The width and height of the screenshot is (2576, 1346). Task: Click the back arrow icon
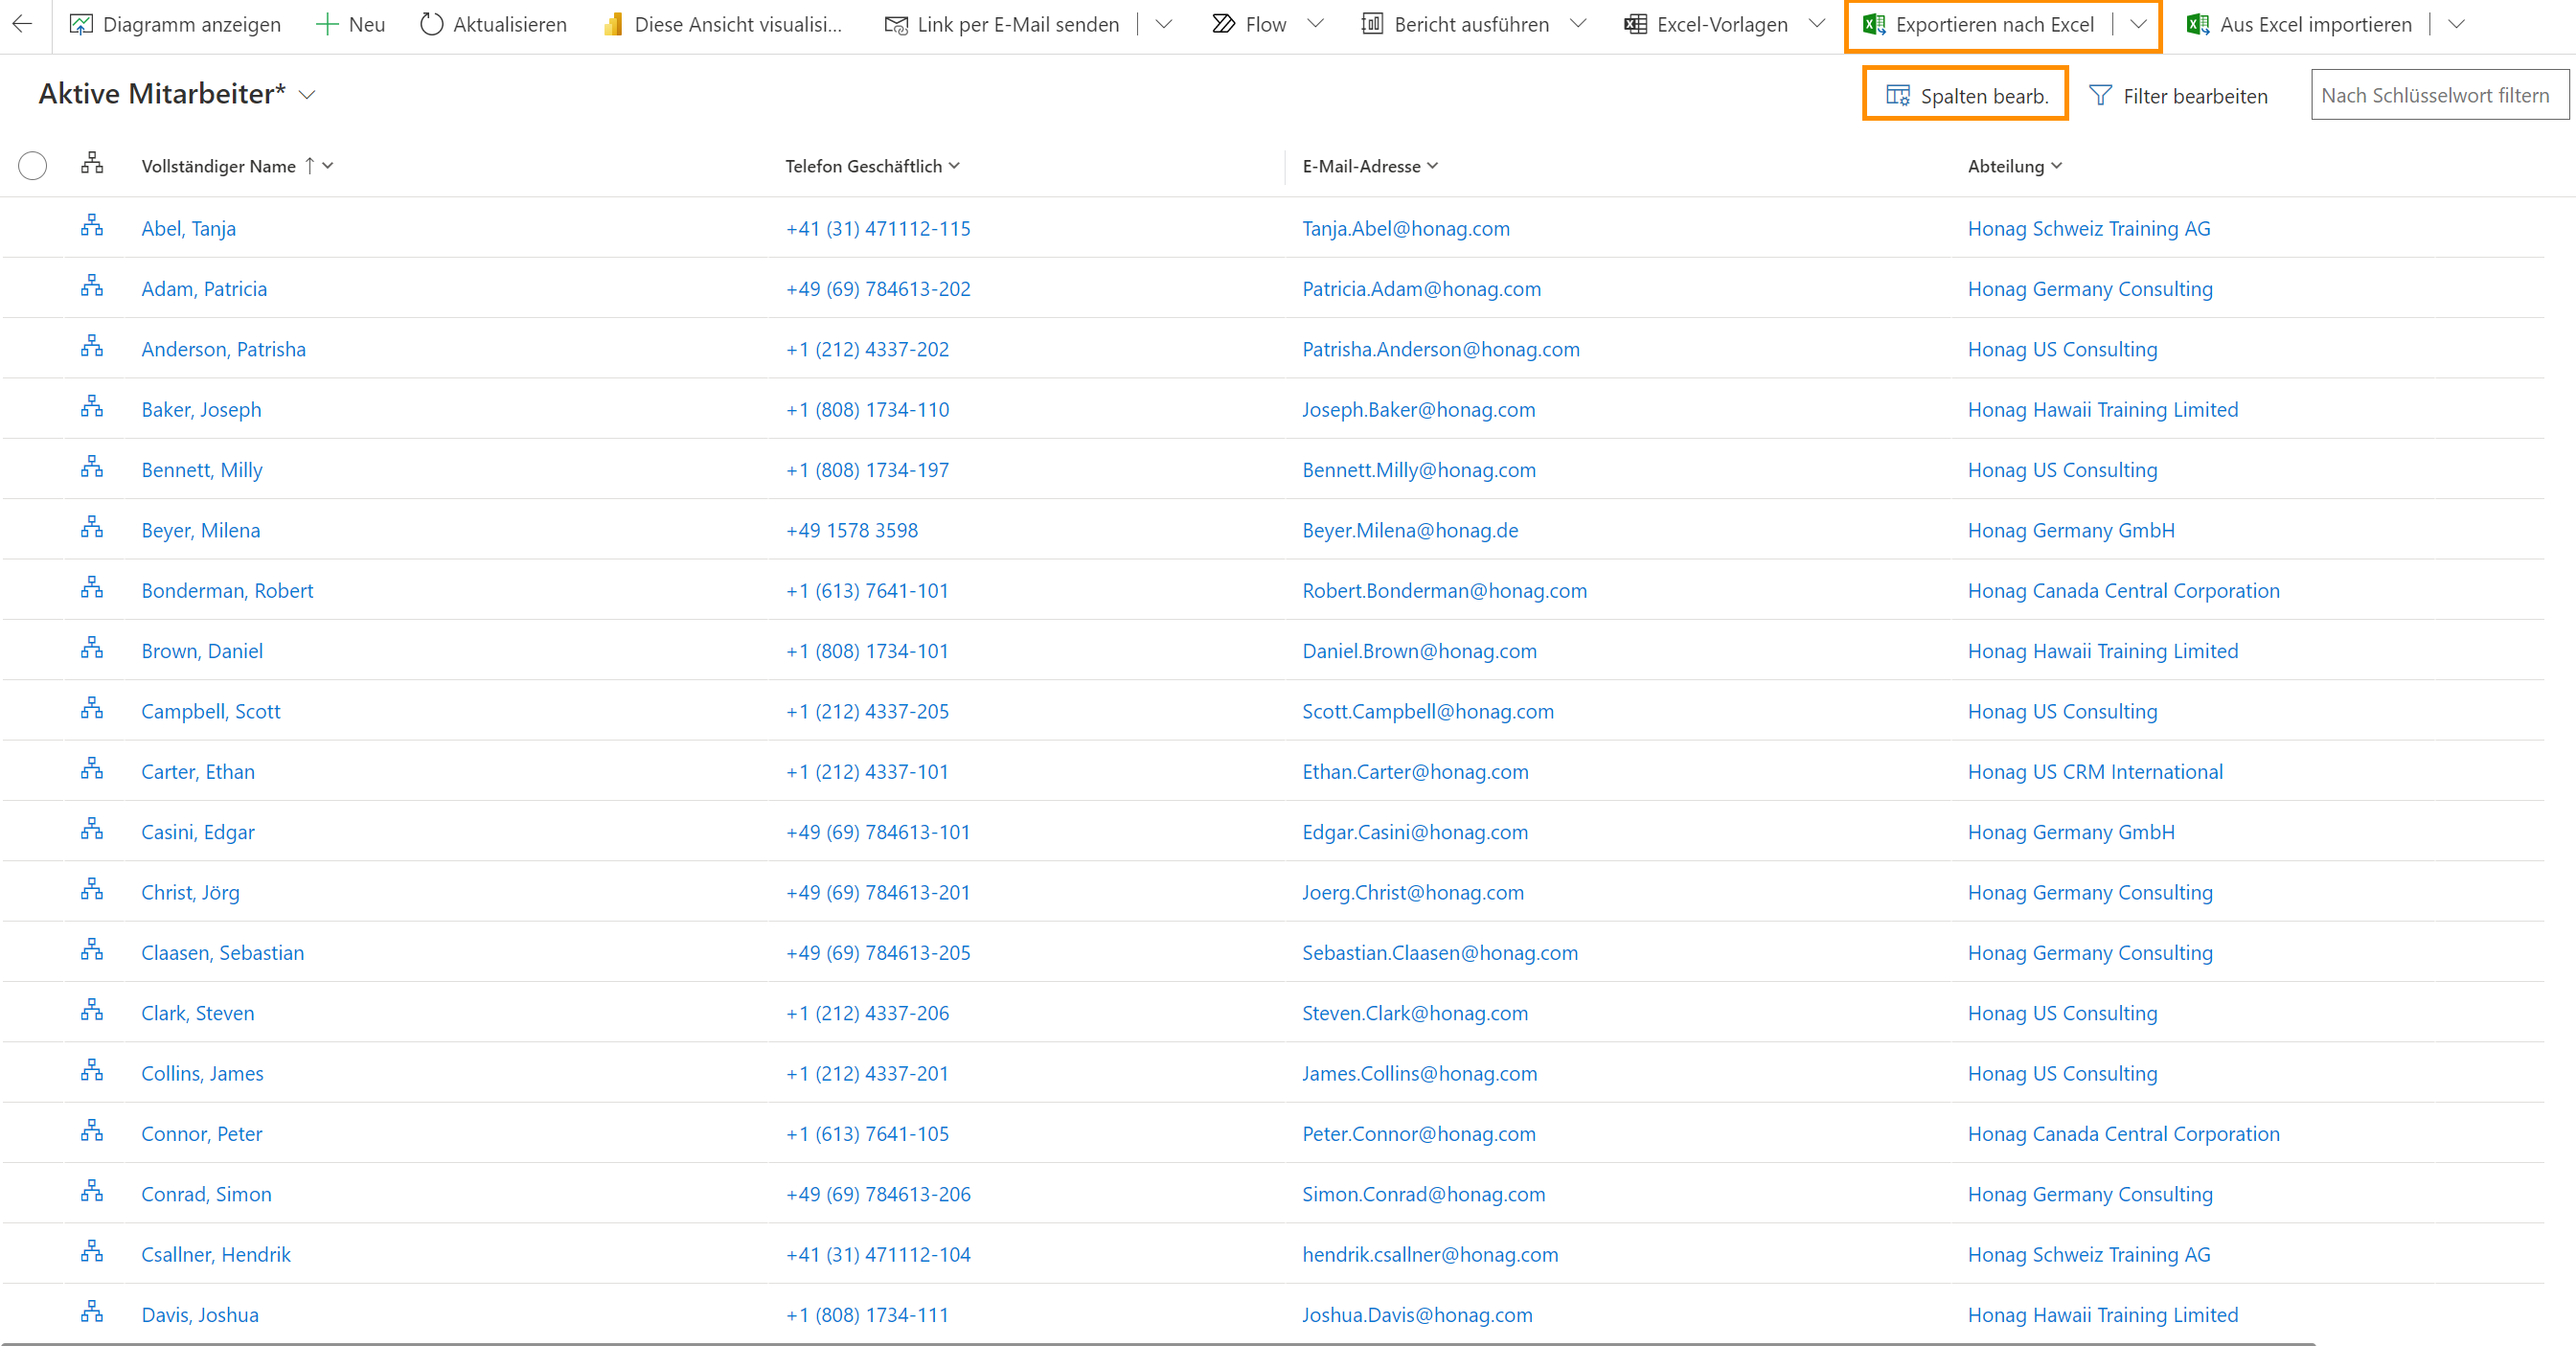click(22, 24)
